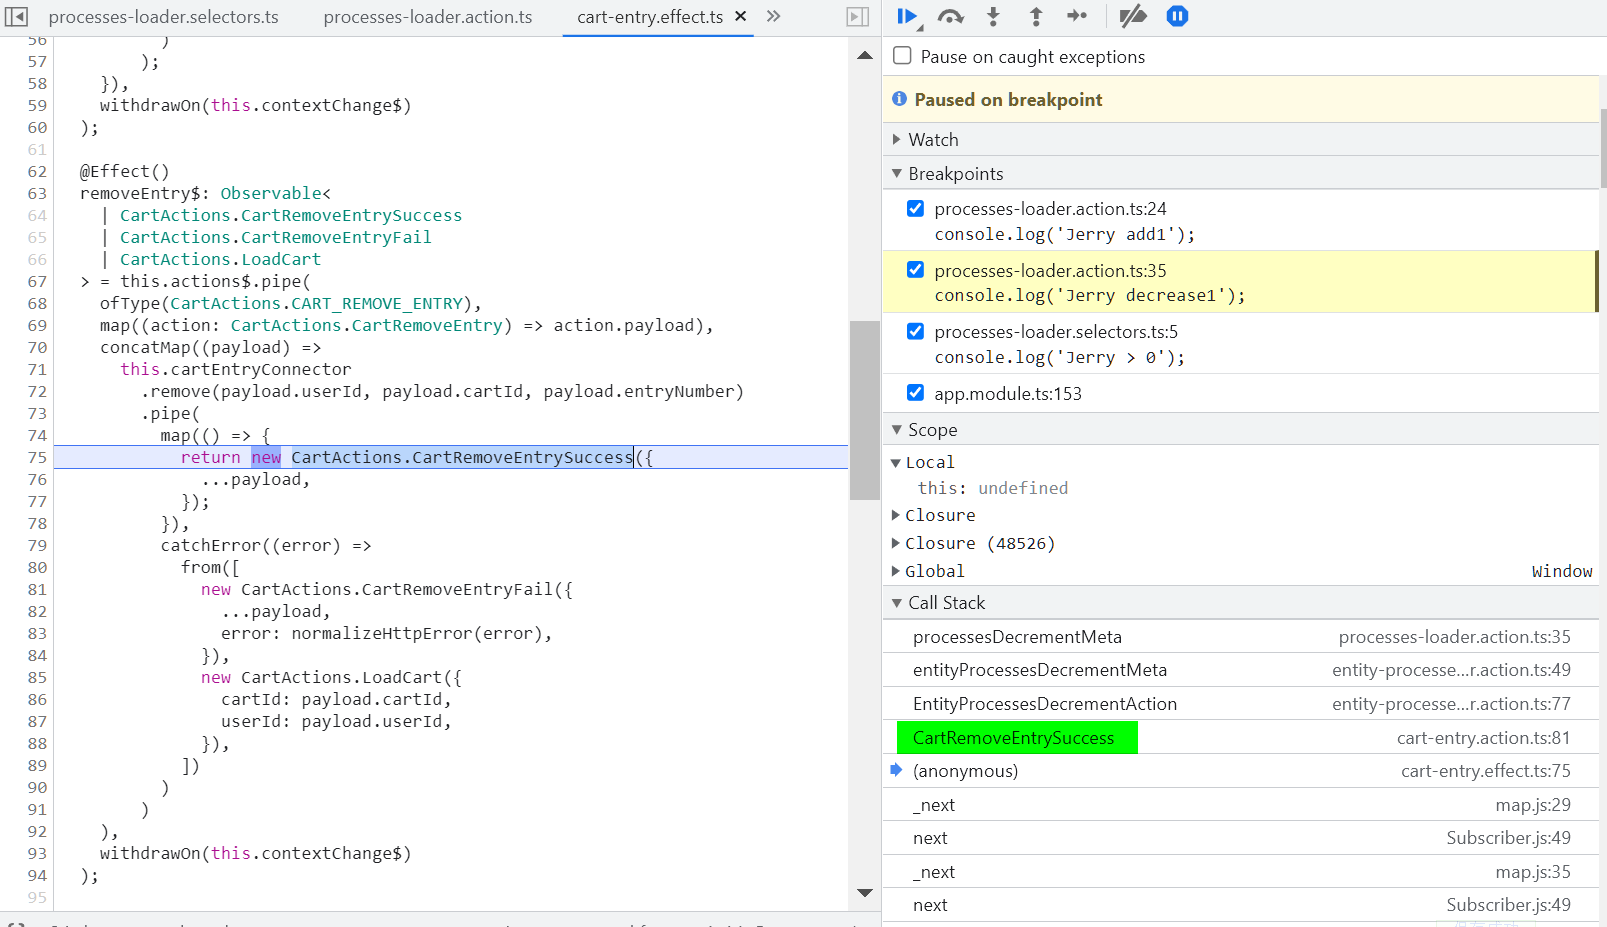The height and width of the screenshot is (927, 1607).
Task: Step into next function call
Action: coord(993,16)
